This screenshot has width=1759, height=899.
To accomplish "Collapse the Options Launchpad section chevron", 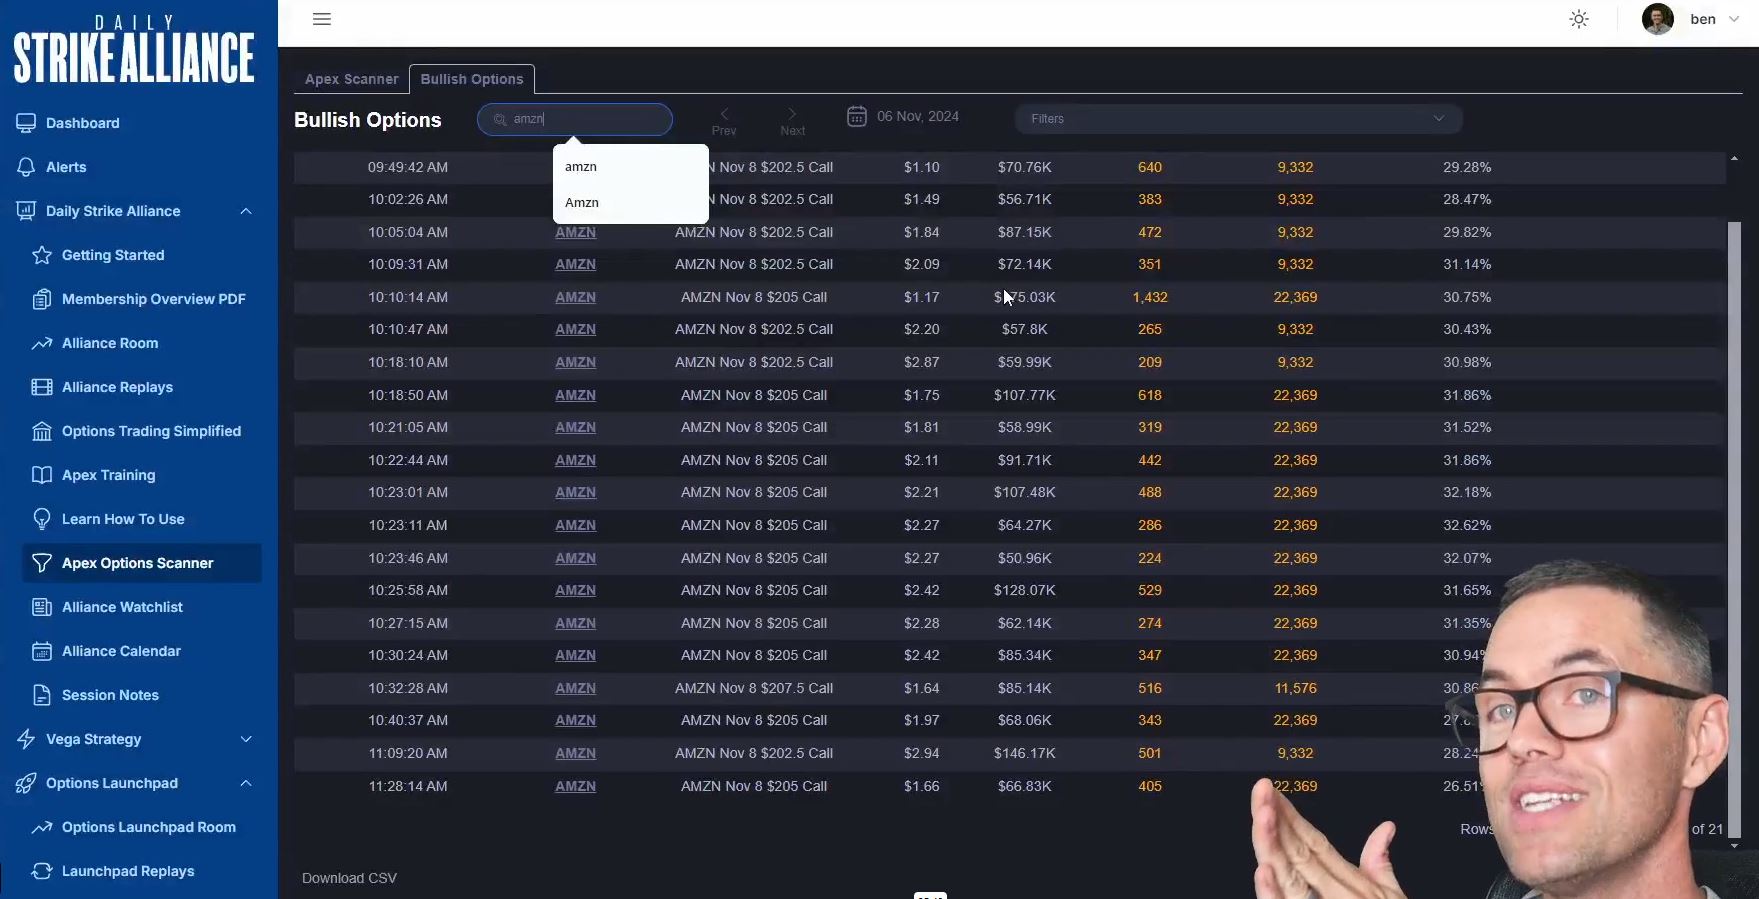I will 246,783.
